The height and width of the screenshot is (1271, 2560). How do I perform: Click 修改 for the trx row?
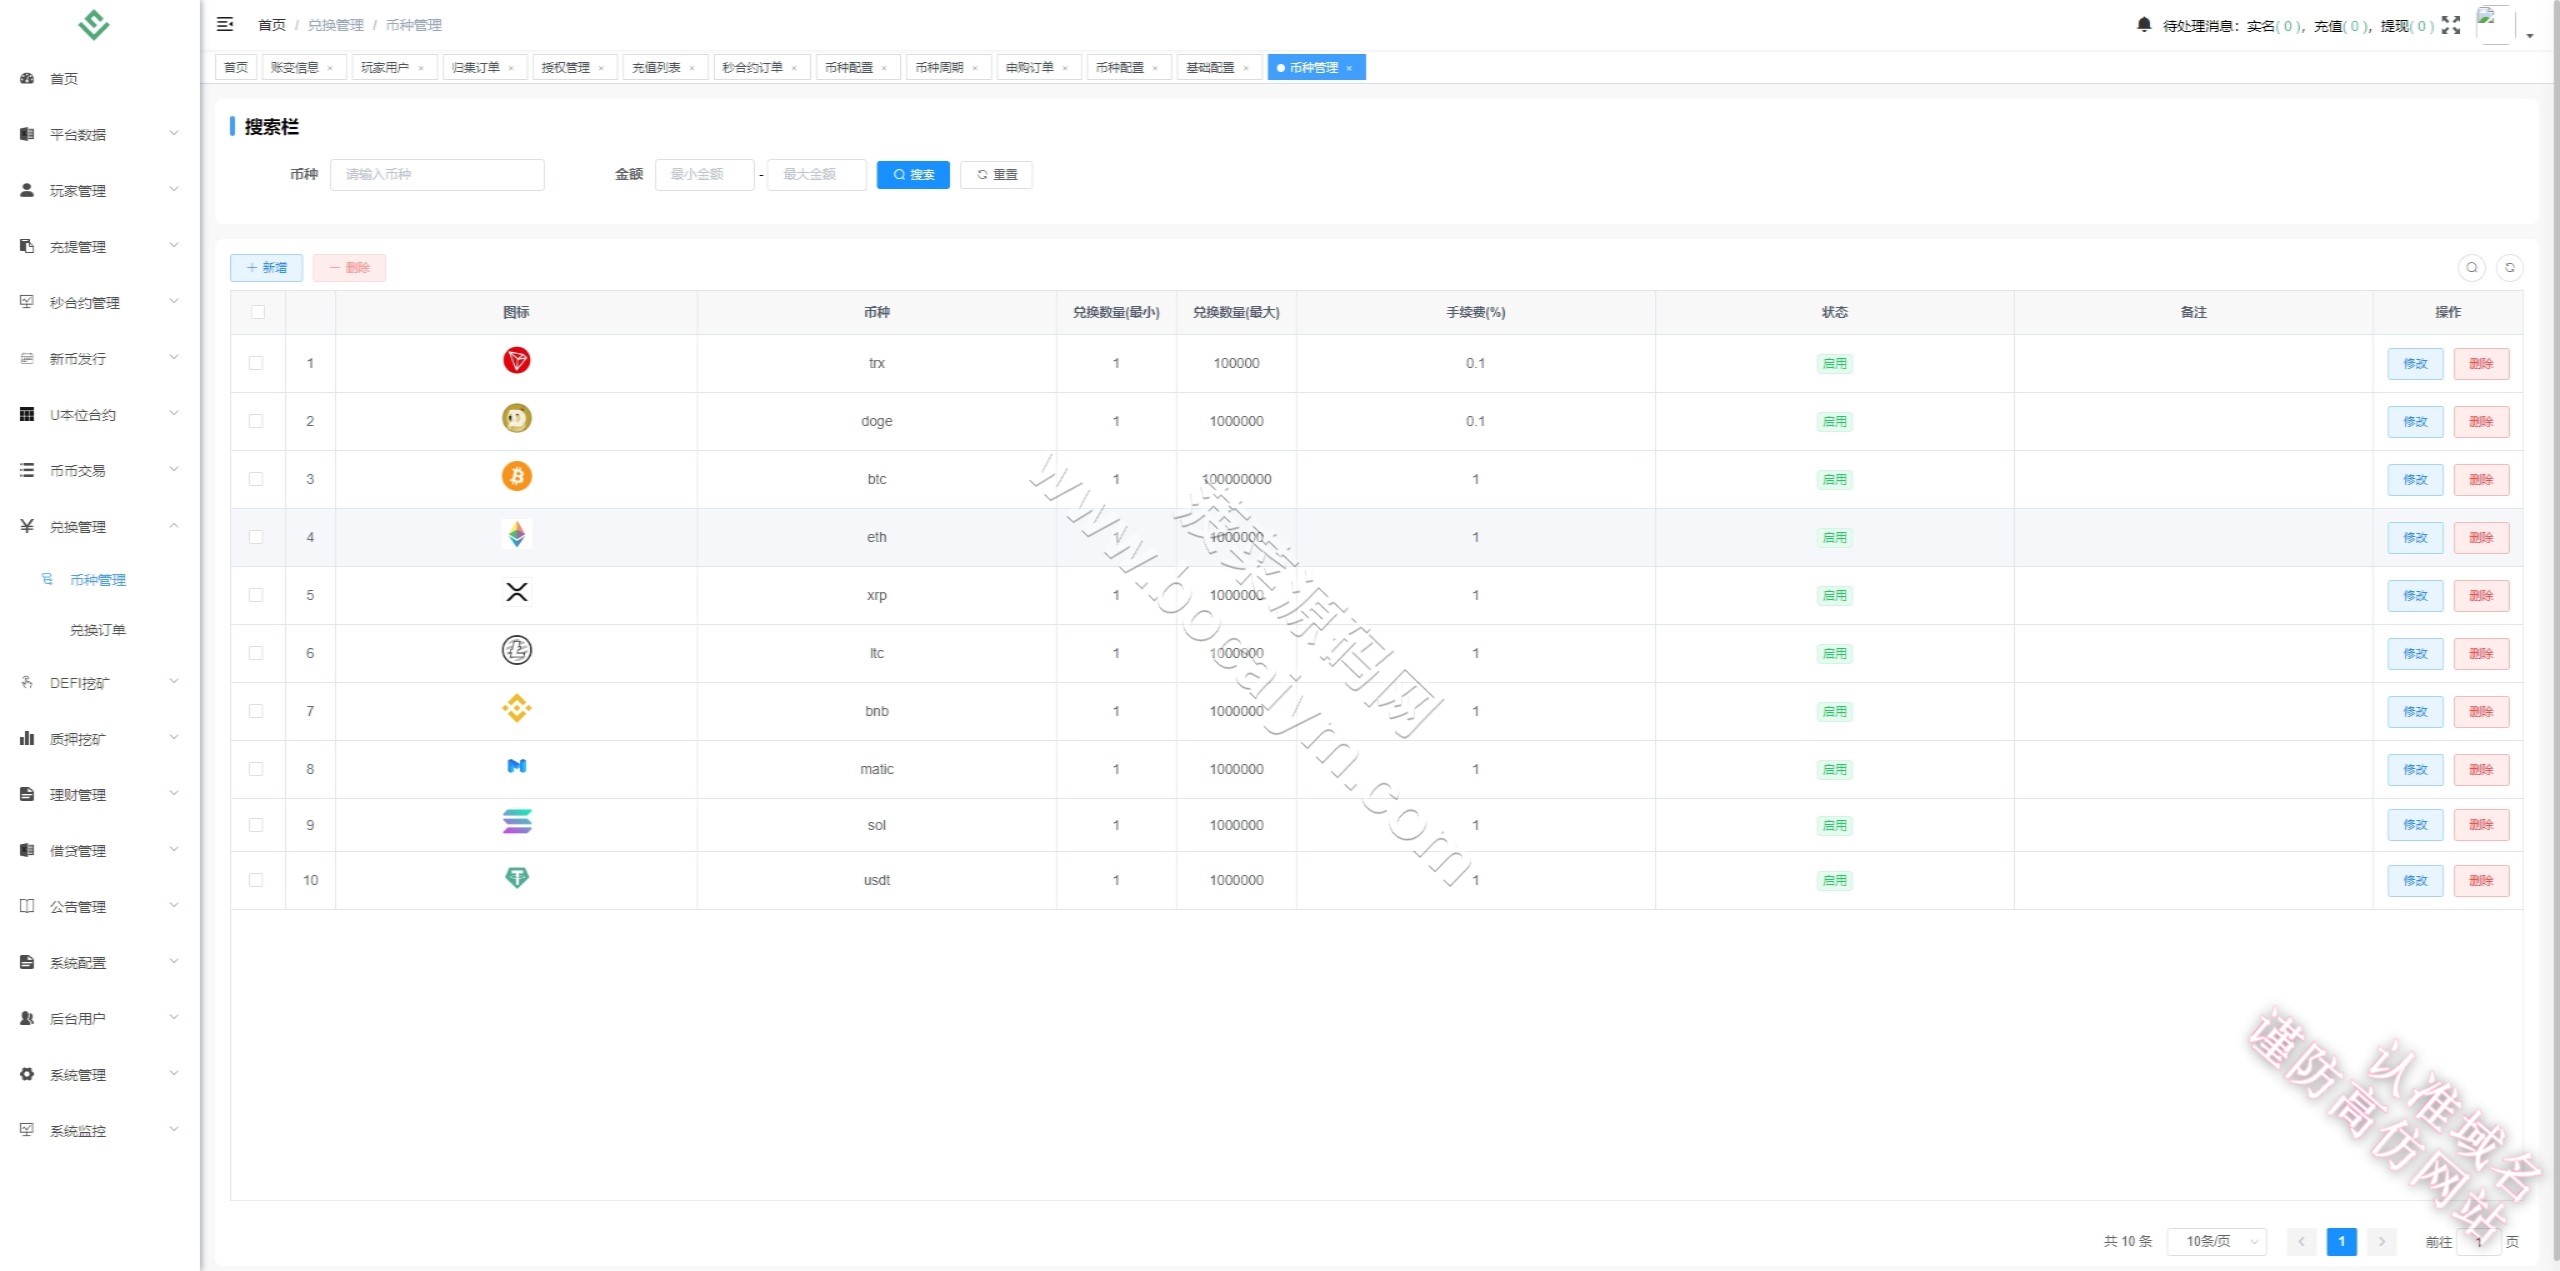(2415, 363)
